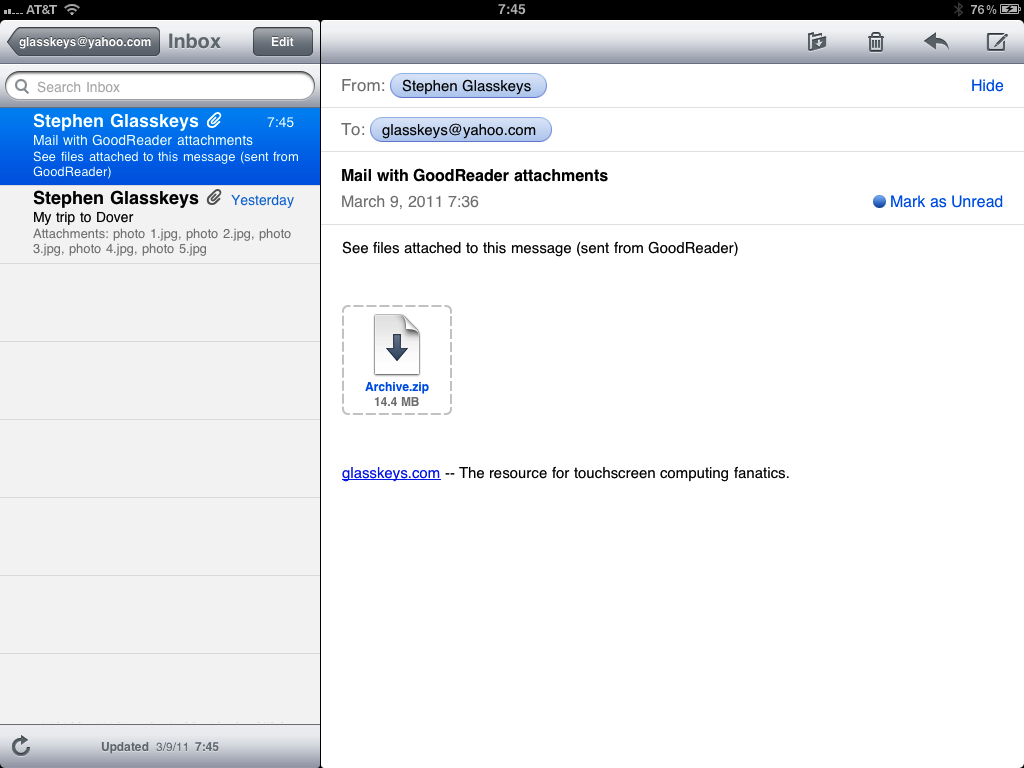Hide the message header details
This screenshot has width=1024, height=768.
986,86
